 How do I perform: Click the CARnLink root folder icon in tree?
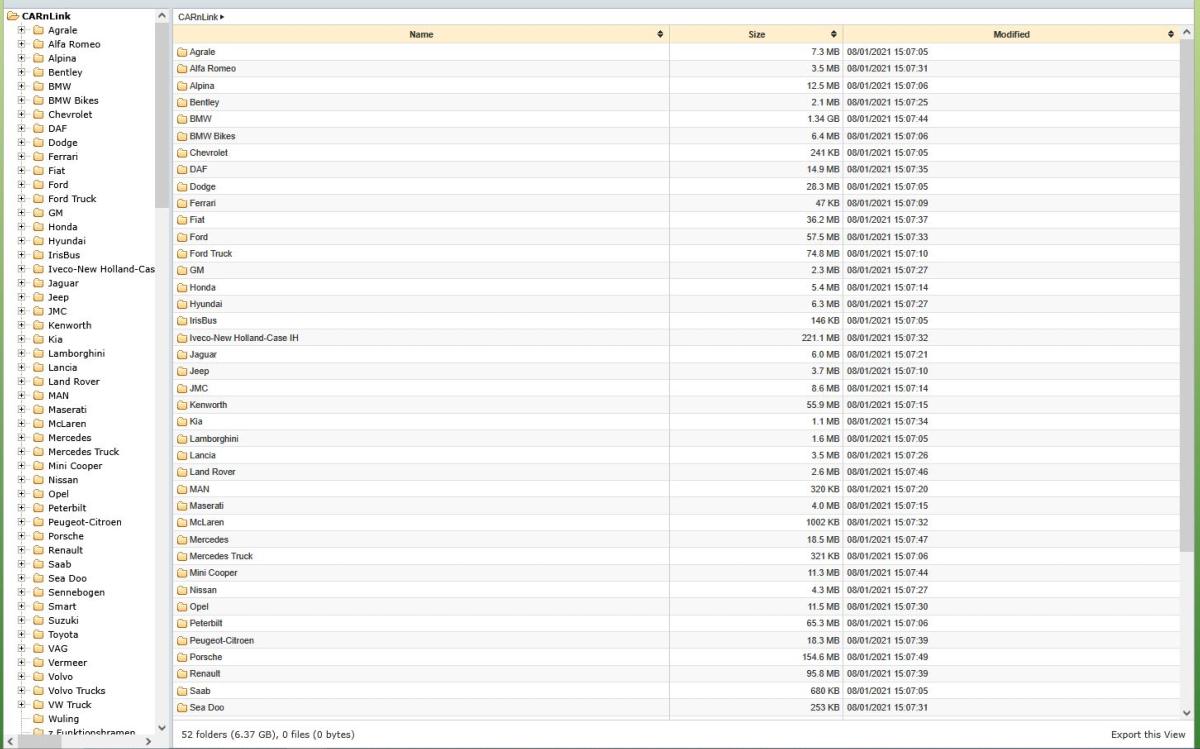click(x=13, y=16)
